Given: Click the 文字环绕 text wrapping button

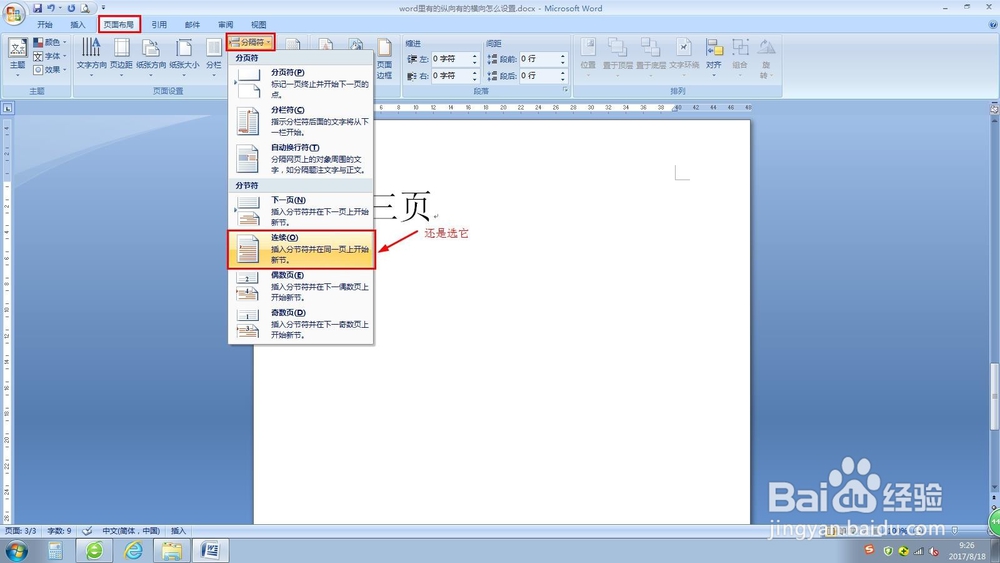Looking at the screenshot, I should pos(684,57).
